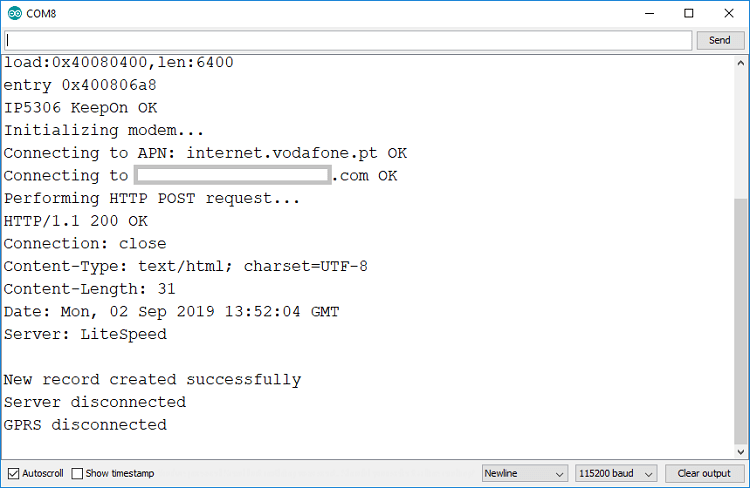The height and width of the screenshot is (488, 750).
Task: Click the scrollbar track above the thumb
Action: (x=740, y=130)
